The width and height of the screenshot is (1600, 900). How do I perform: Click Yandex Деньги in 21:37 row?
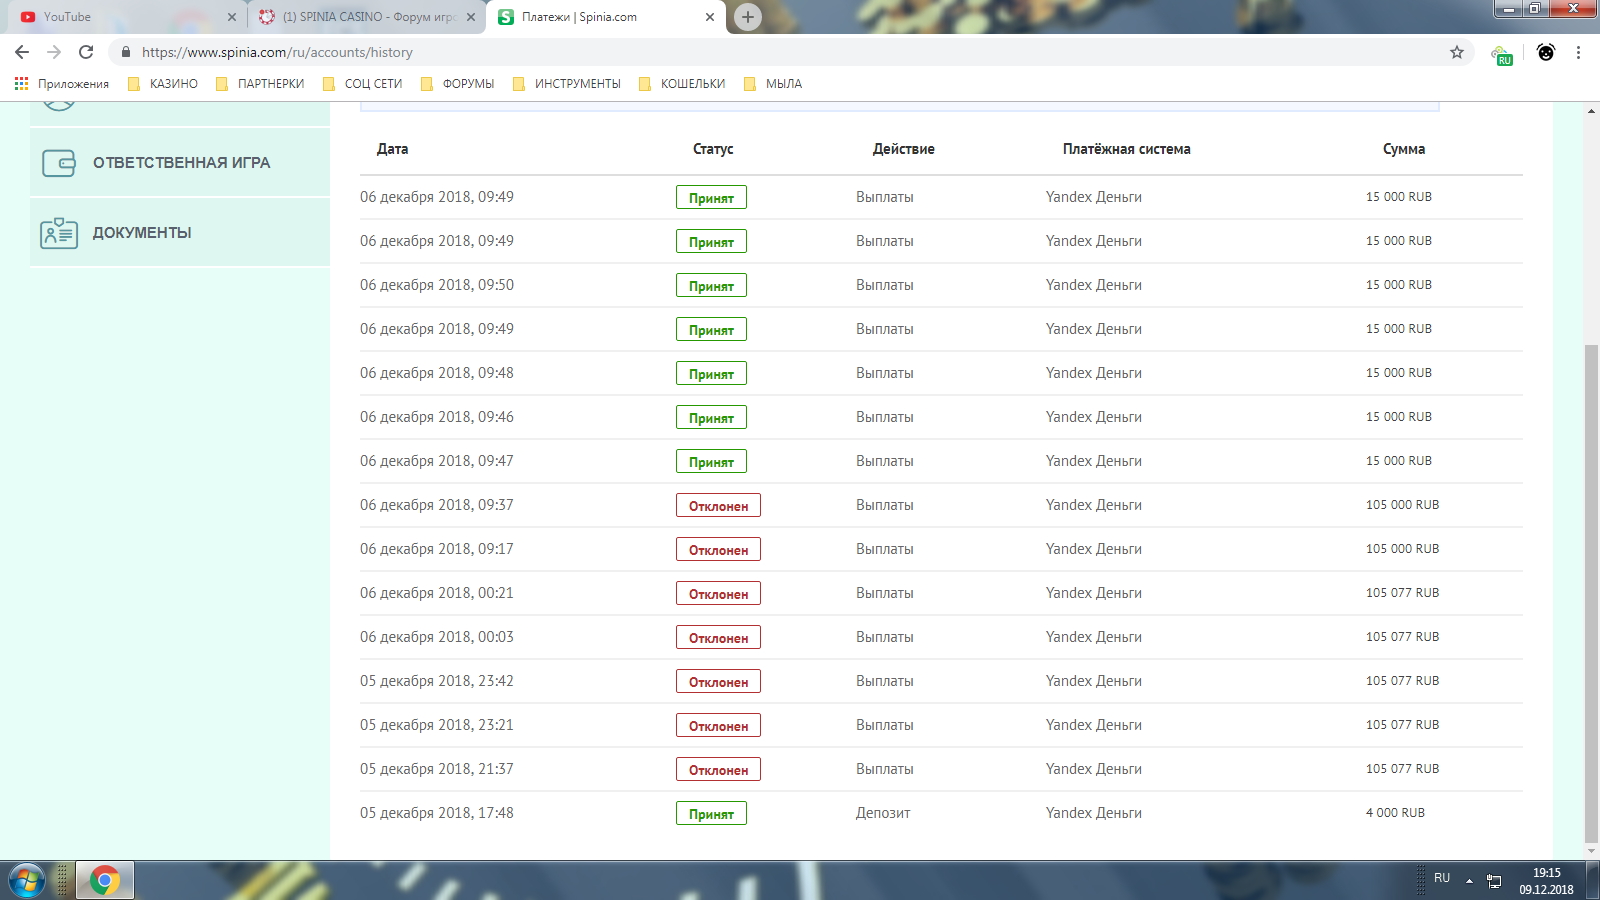click(1094, 769)
